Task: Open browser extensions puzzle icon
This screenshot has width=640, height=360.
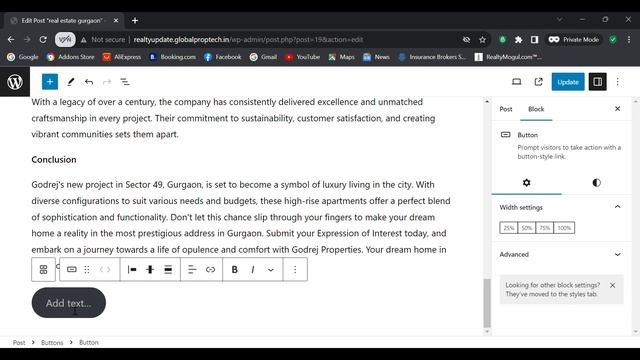Action: pyautogui.click(x=518, y=40)
